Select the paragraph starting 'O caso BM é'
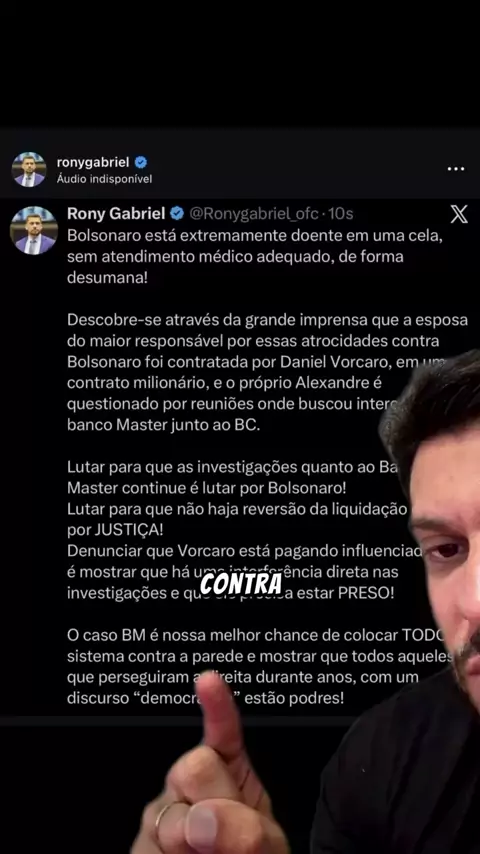The image size is (480, 854). tap(260, 667)
